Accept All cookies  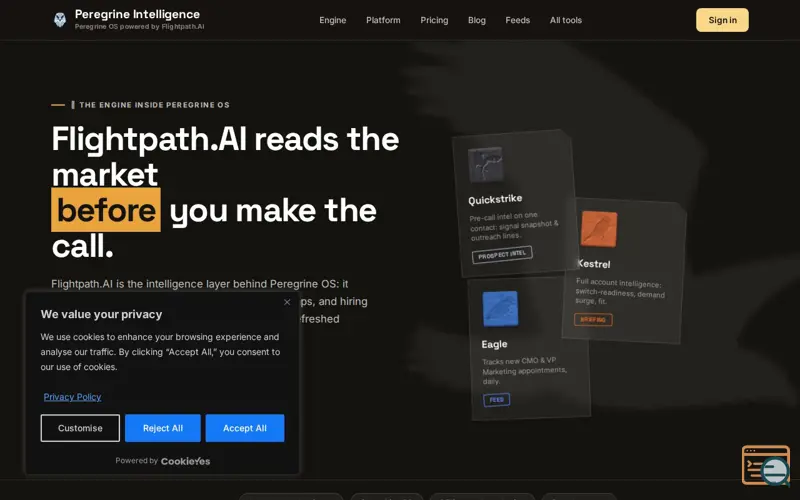click(245, 428)
